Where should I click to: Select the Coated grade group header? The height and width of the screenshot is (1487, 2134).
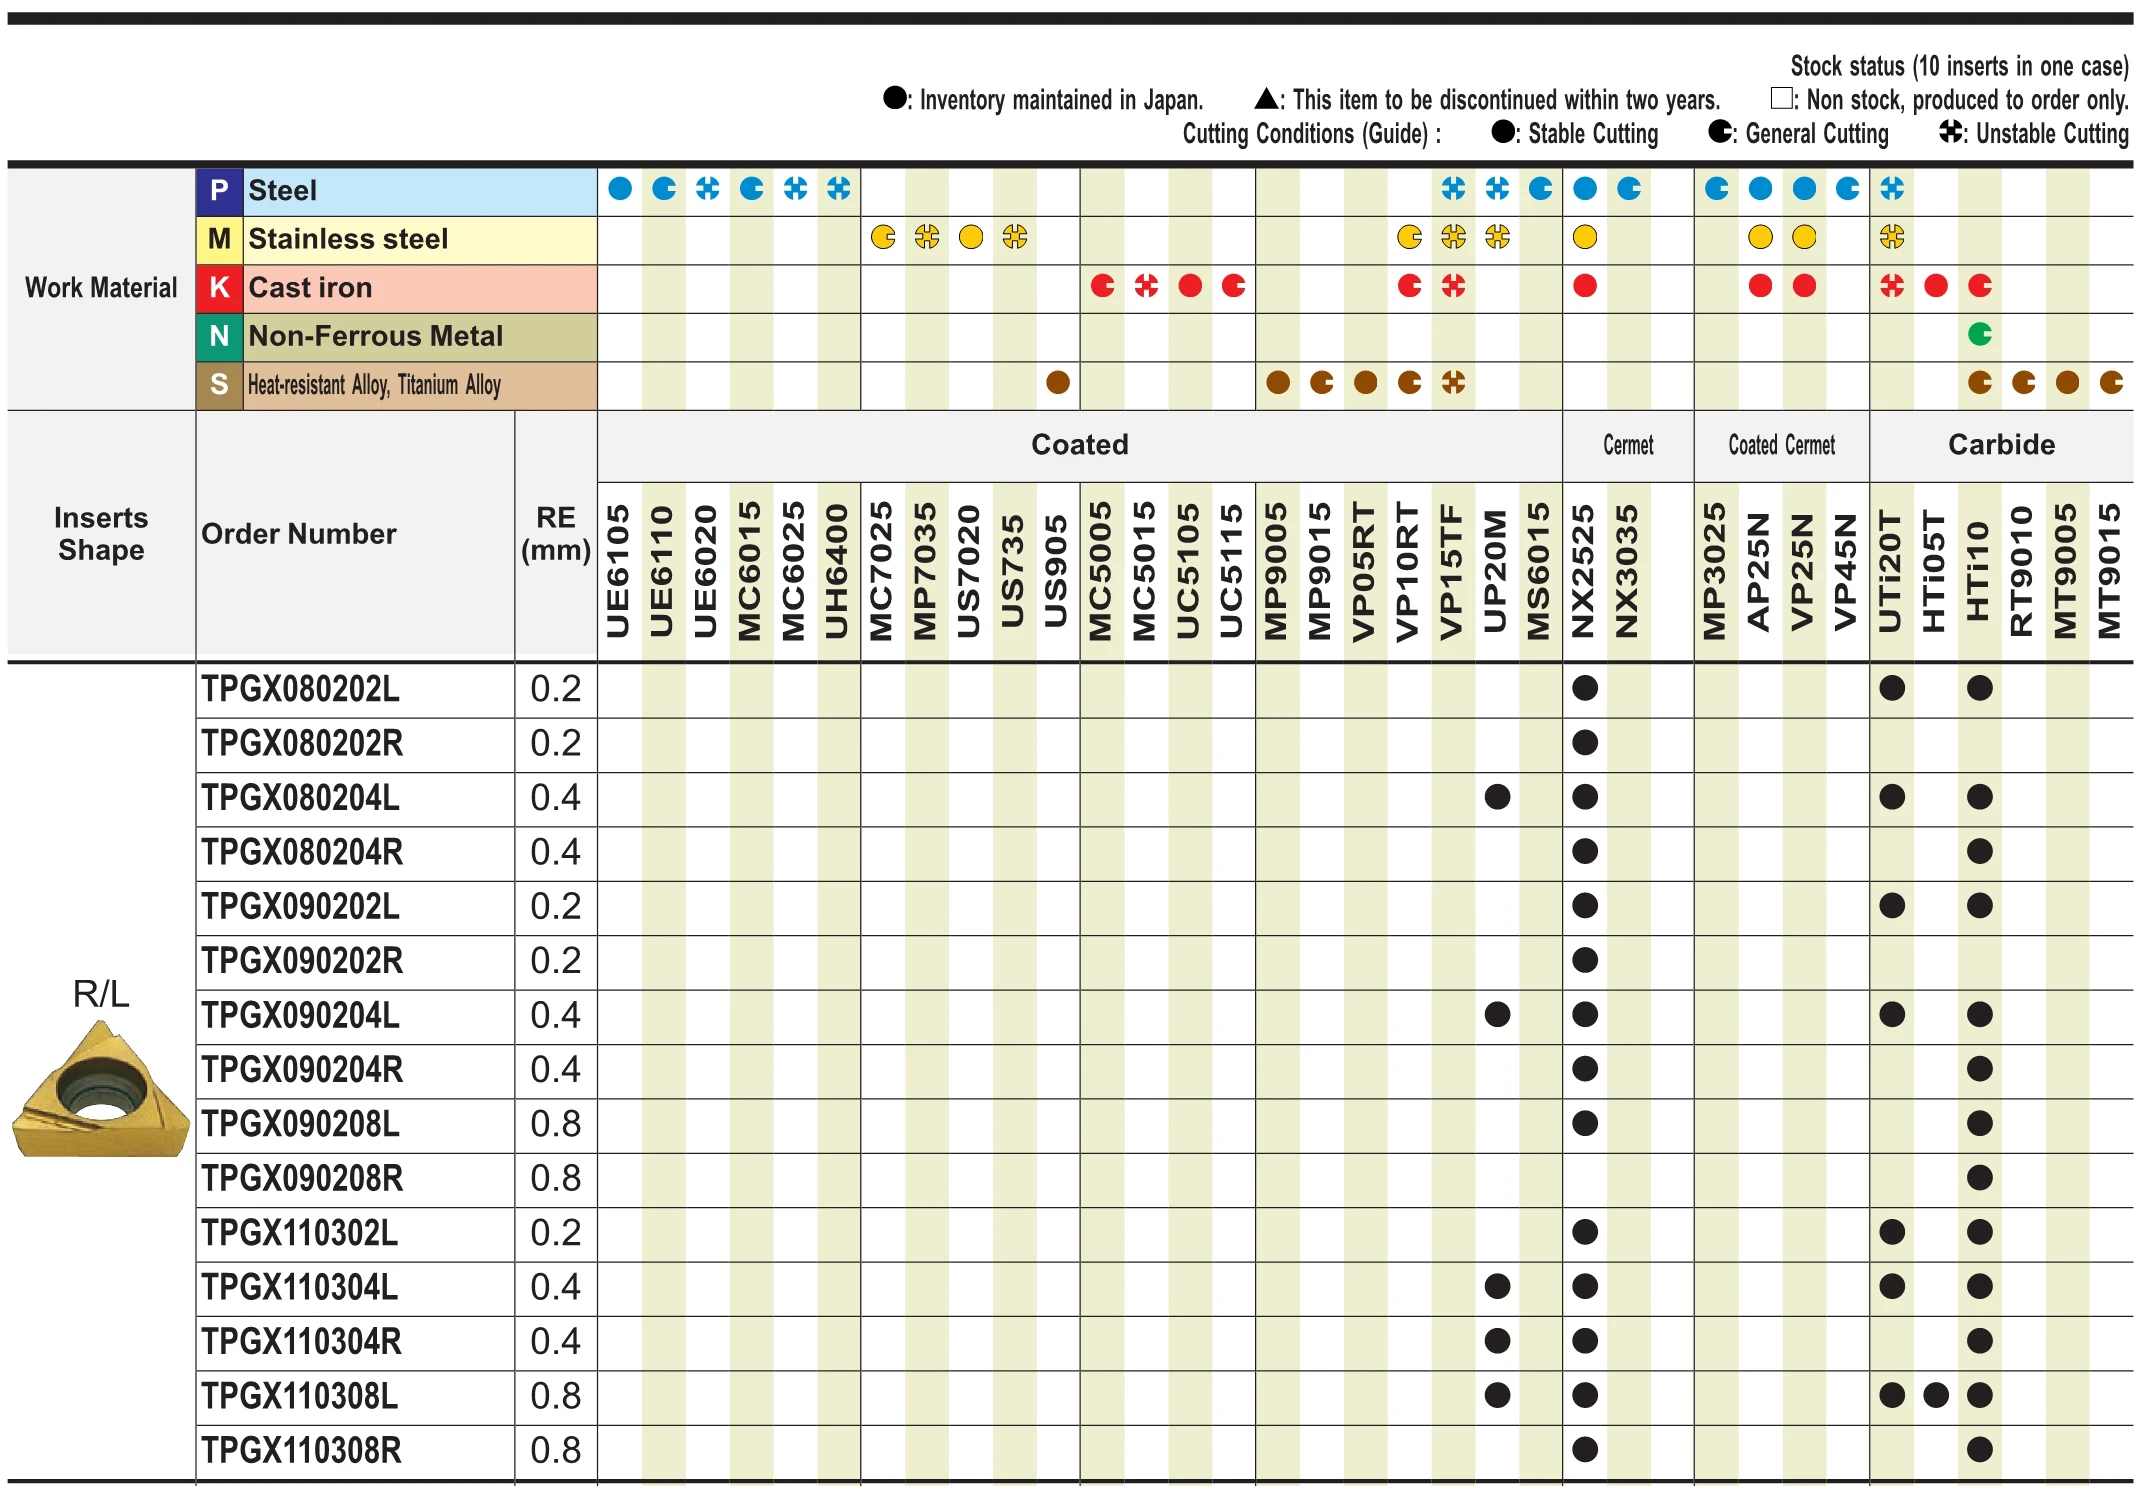1079,445
